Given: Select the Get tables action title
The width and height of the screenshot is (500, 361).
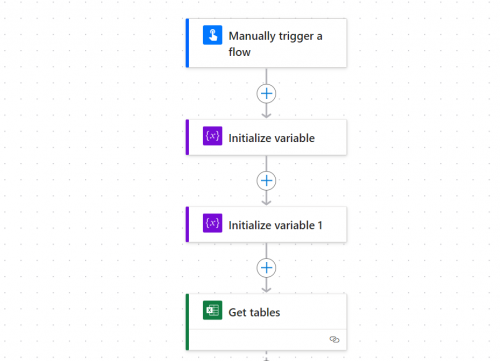Looking at the screenshot, I should click(x=254, y=312).
